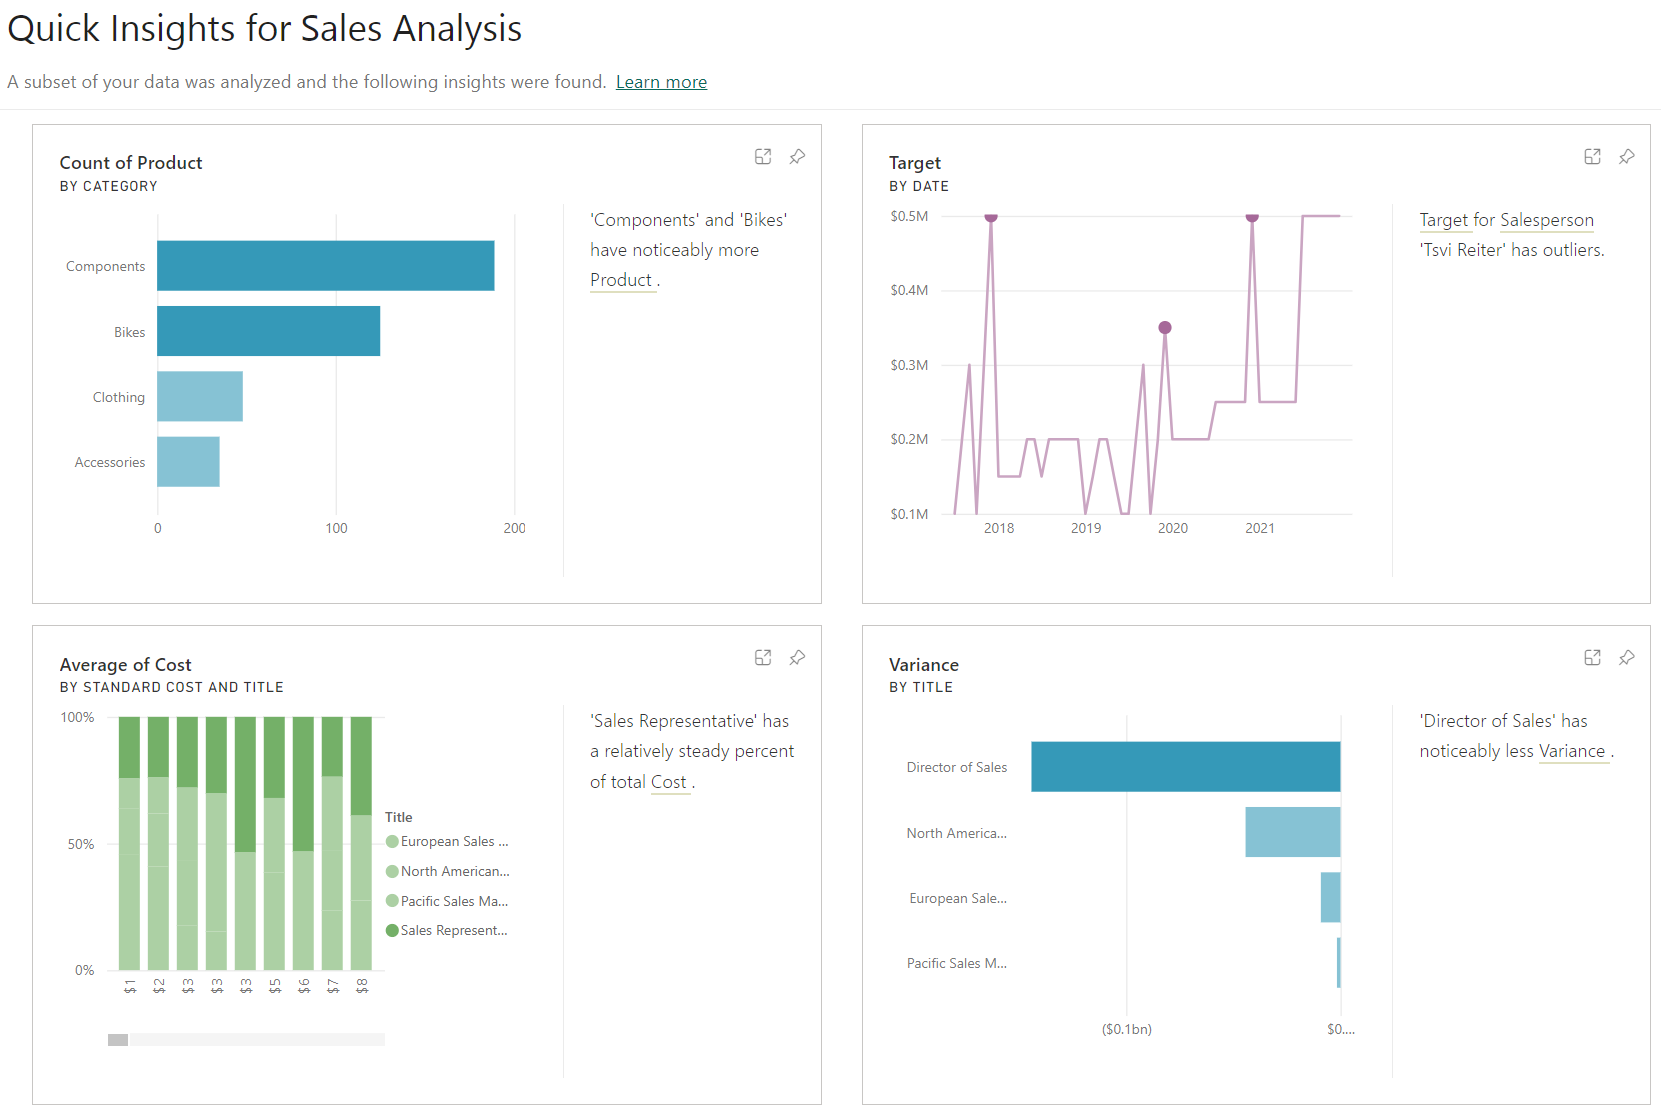Click the 2020 outlier point on Target line
Viewport: 1661px width, 1113px height.
coord(1165,328)
